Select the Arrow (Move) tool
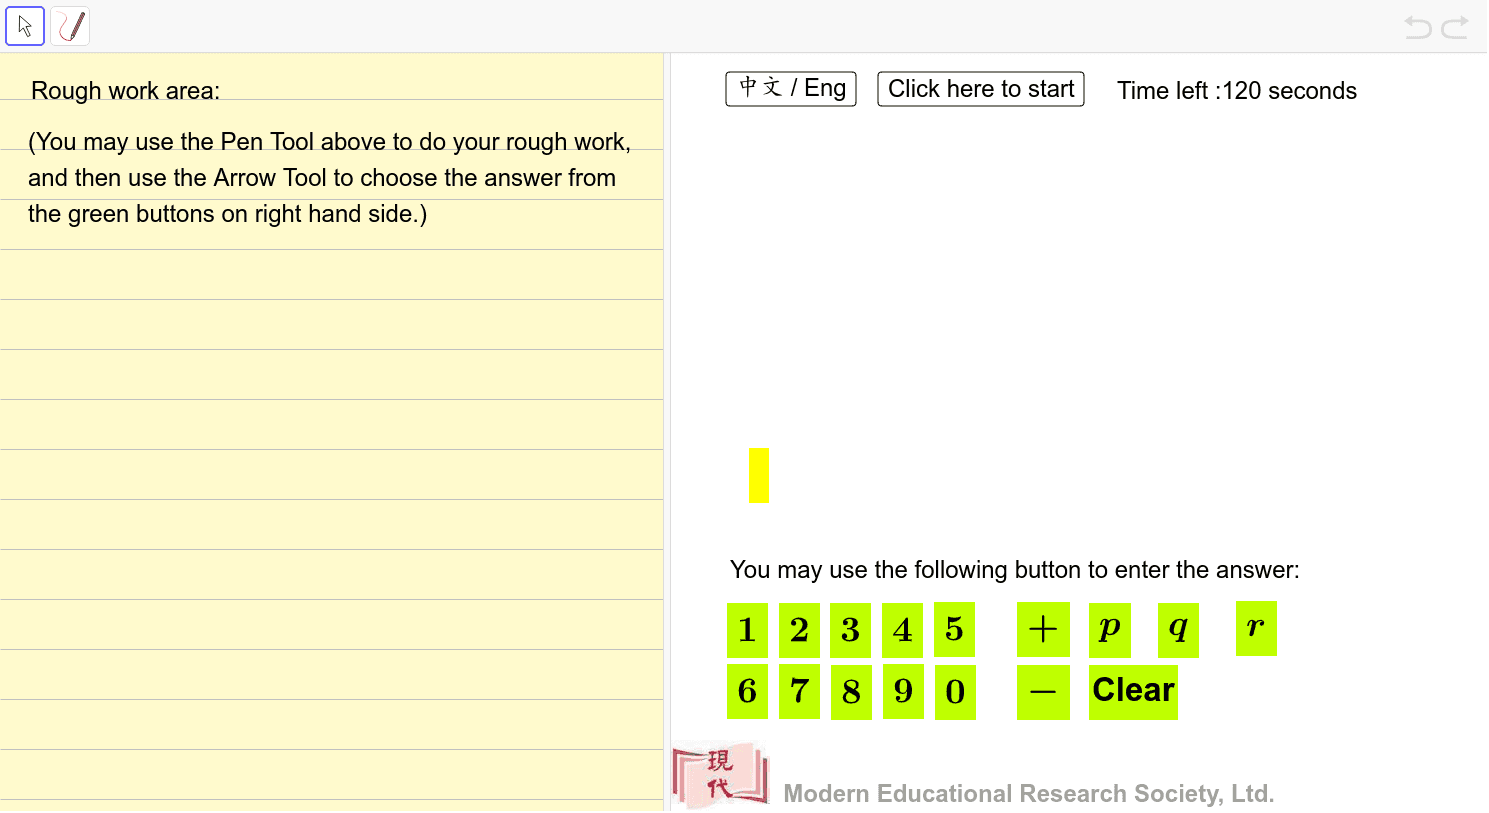 [25, 26]
